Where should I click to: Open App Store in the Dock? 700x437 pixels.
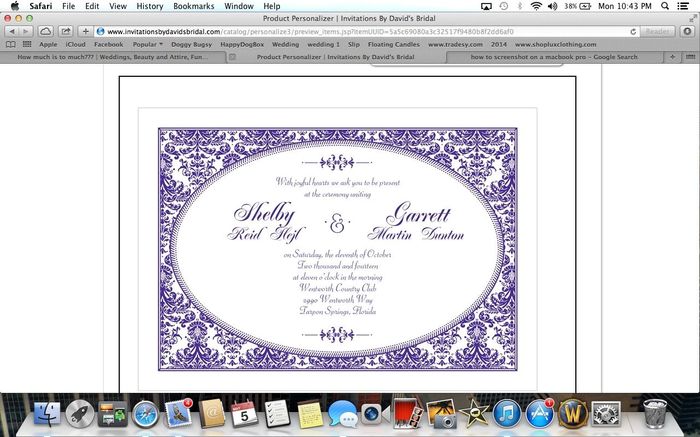[539, 413]
